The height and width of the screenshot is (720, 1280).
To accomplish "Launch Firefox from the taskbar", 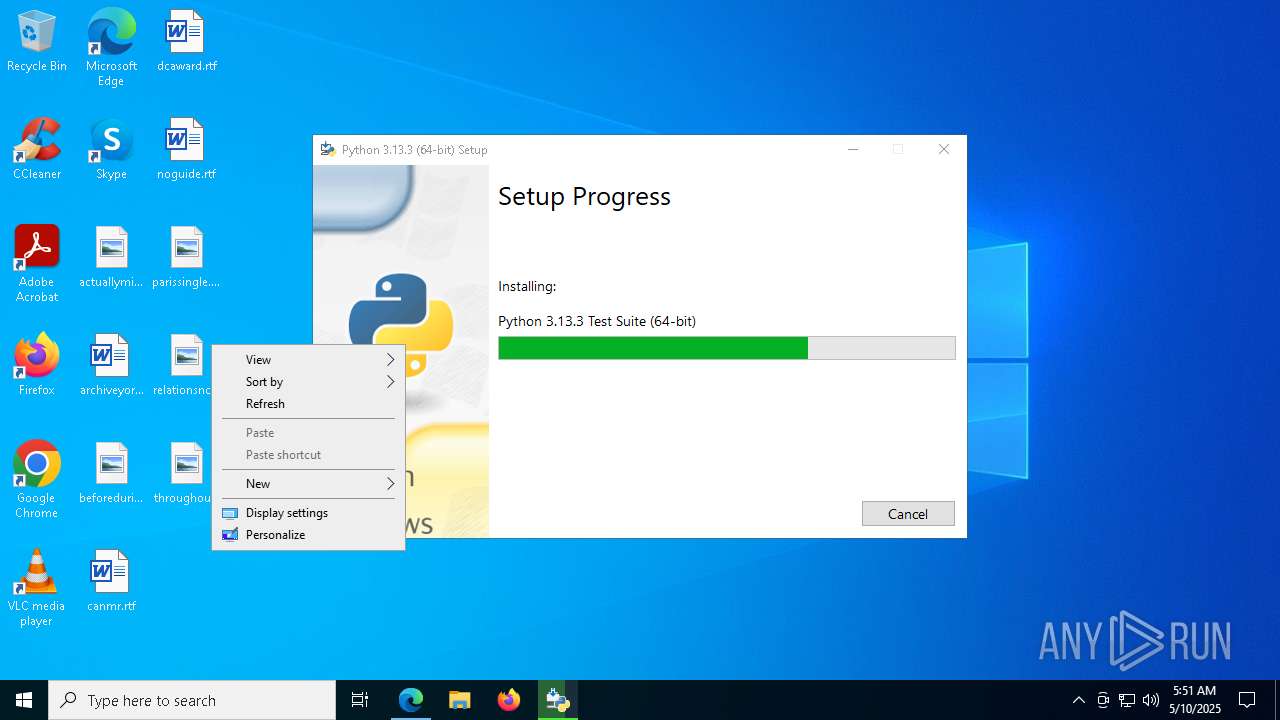I will 509,700.
